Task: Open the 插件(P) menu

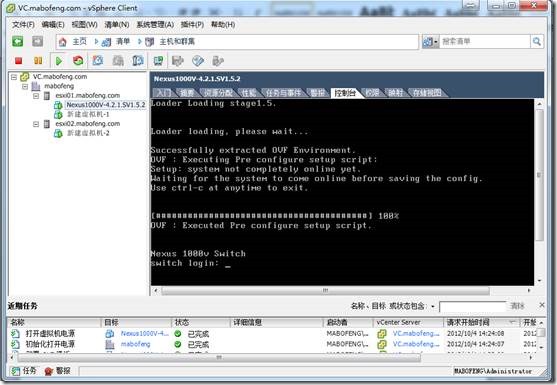Action: 192,25
